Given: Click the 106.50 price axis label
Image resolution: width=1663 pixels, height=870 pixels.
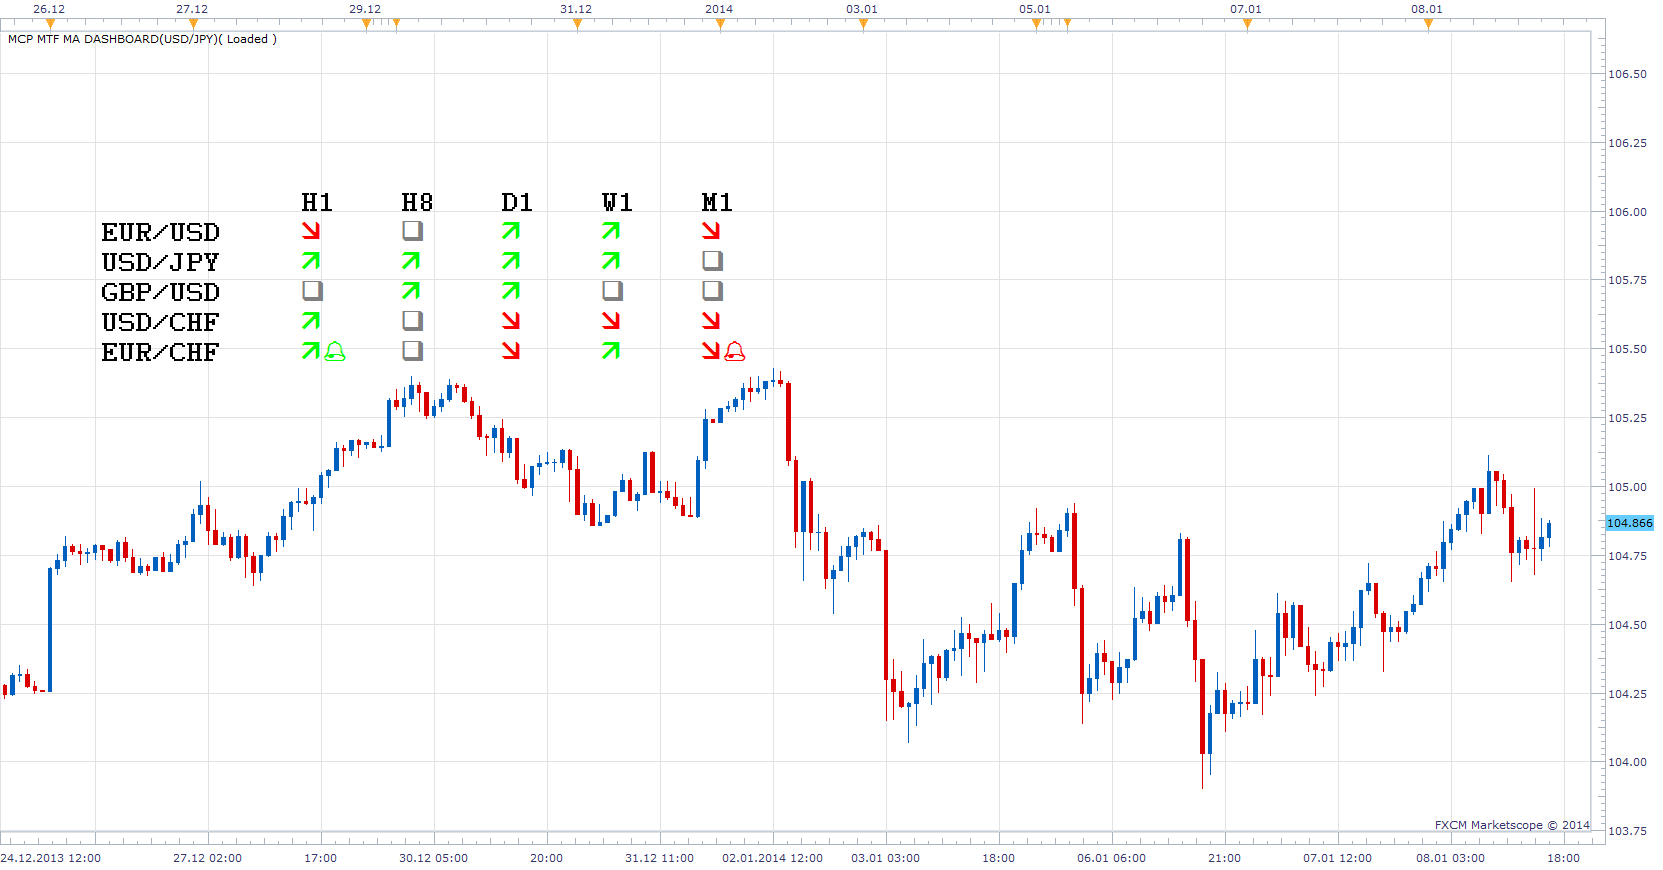Looking at the screenshot, I should click(1627, 74).
